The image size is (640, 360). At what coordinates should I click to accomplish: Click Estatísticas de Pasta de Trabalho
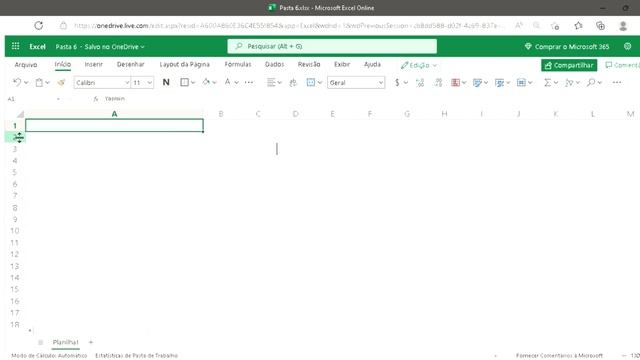coord(136,356)
